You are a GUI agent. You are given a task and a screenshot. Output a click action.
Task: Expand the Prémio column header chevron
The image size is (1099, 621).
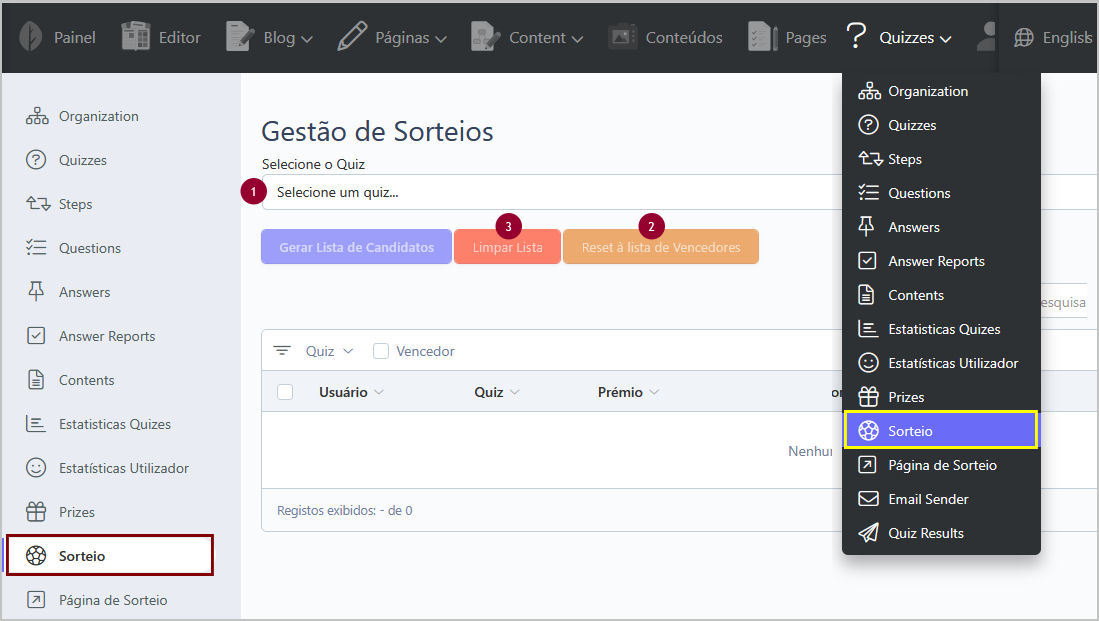coord(654,392)
